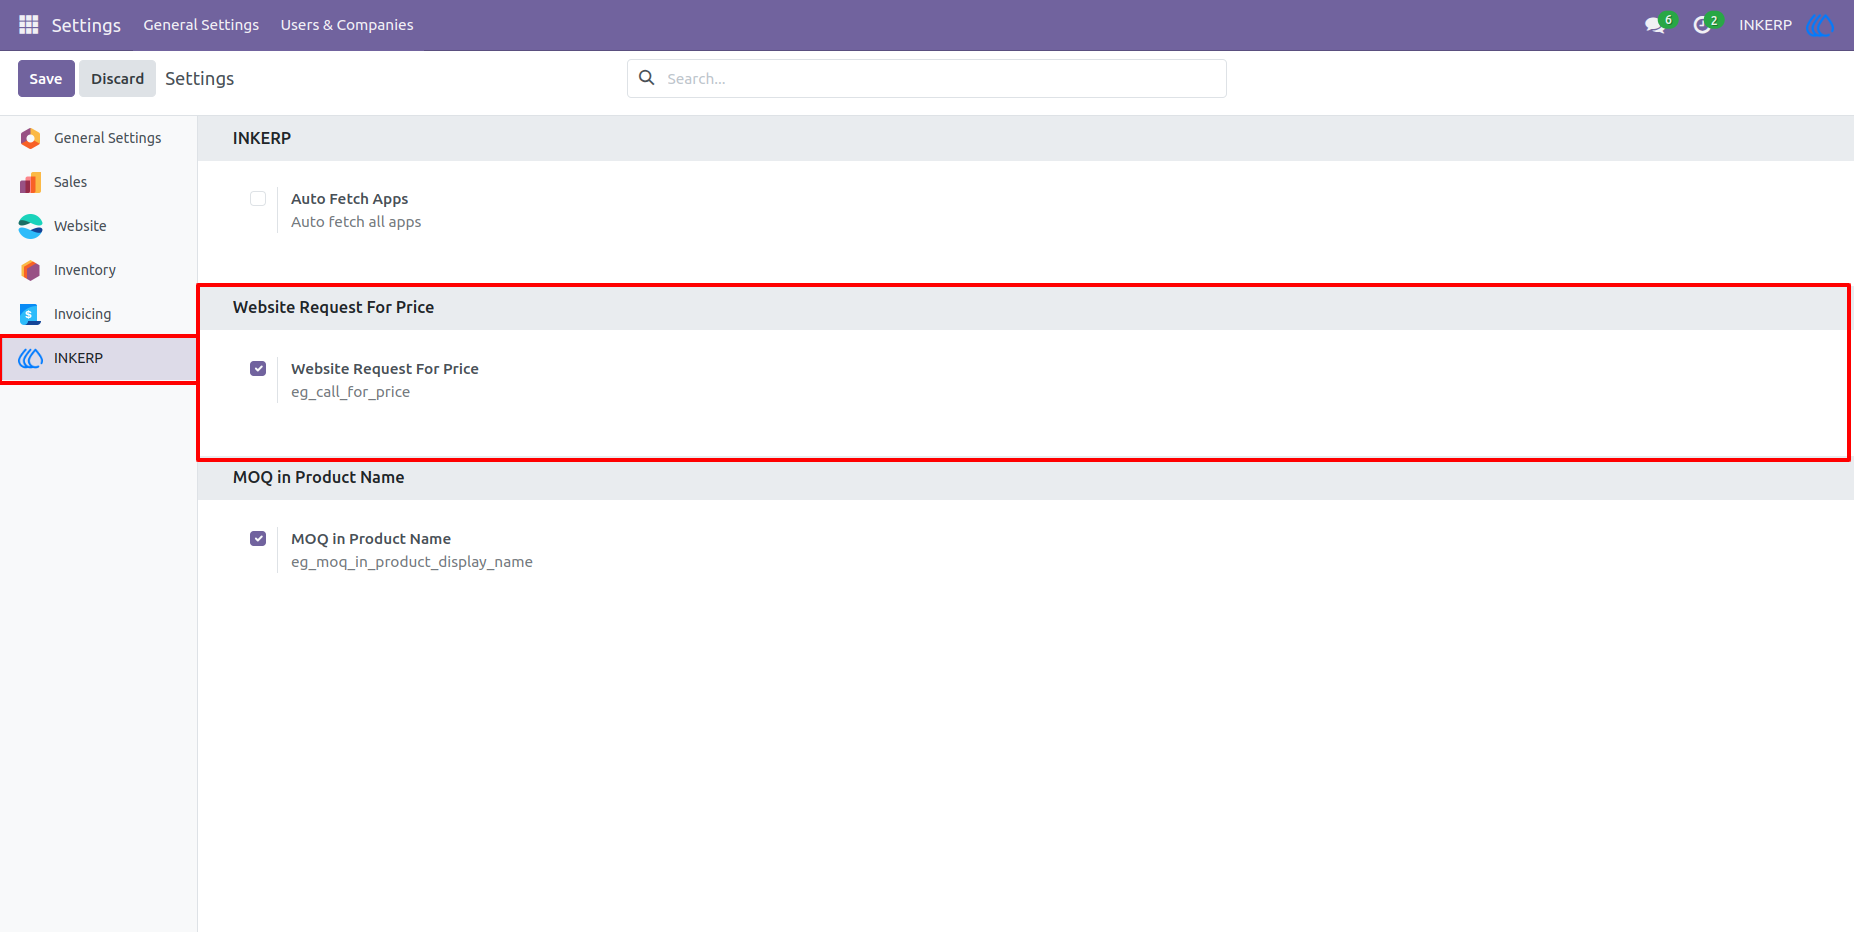Open the Users & Companies menu
The image size is (1854, 932).
click(347, 25)
